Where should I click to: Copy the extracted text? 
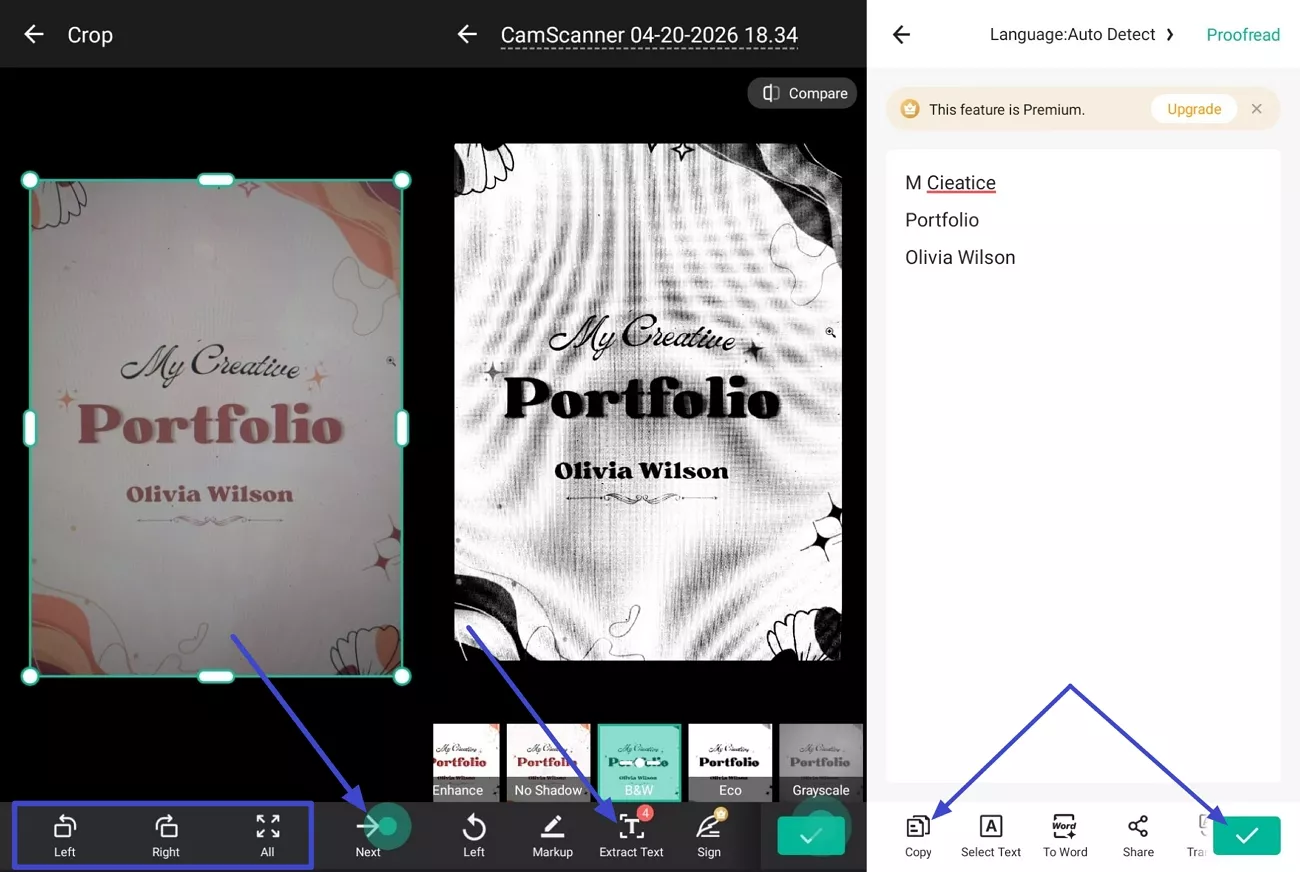pos(918,835)
